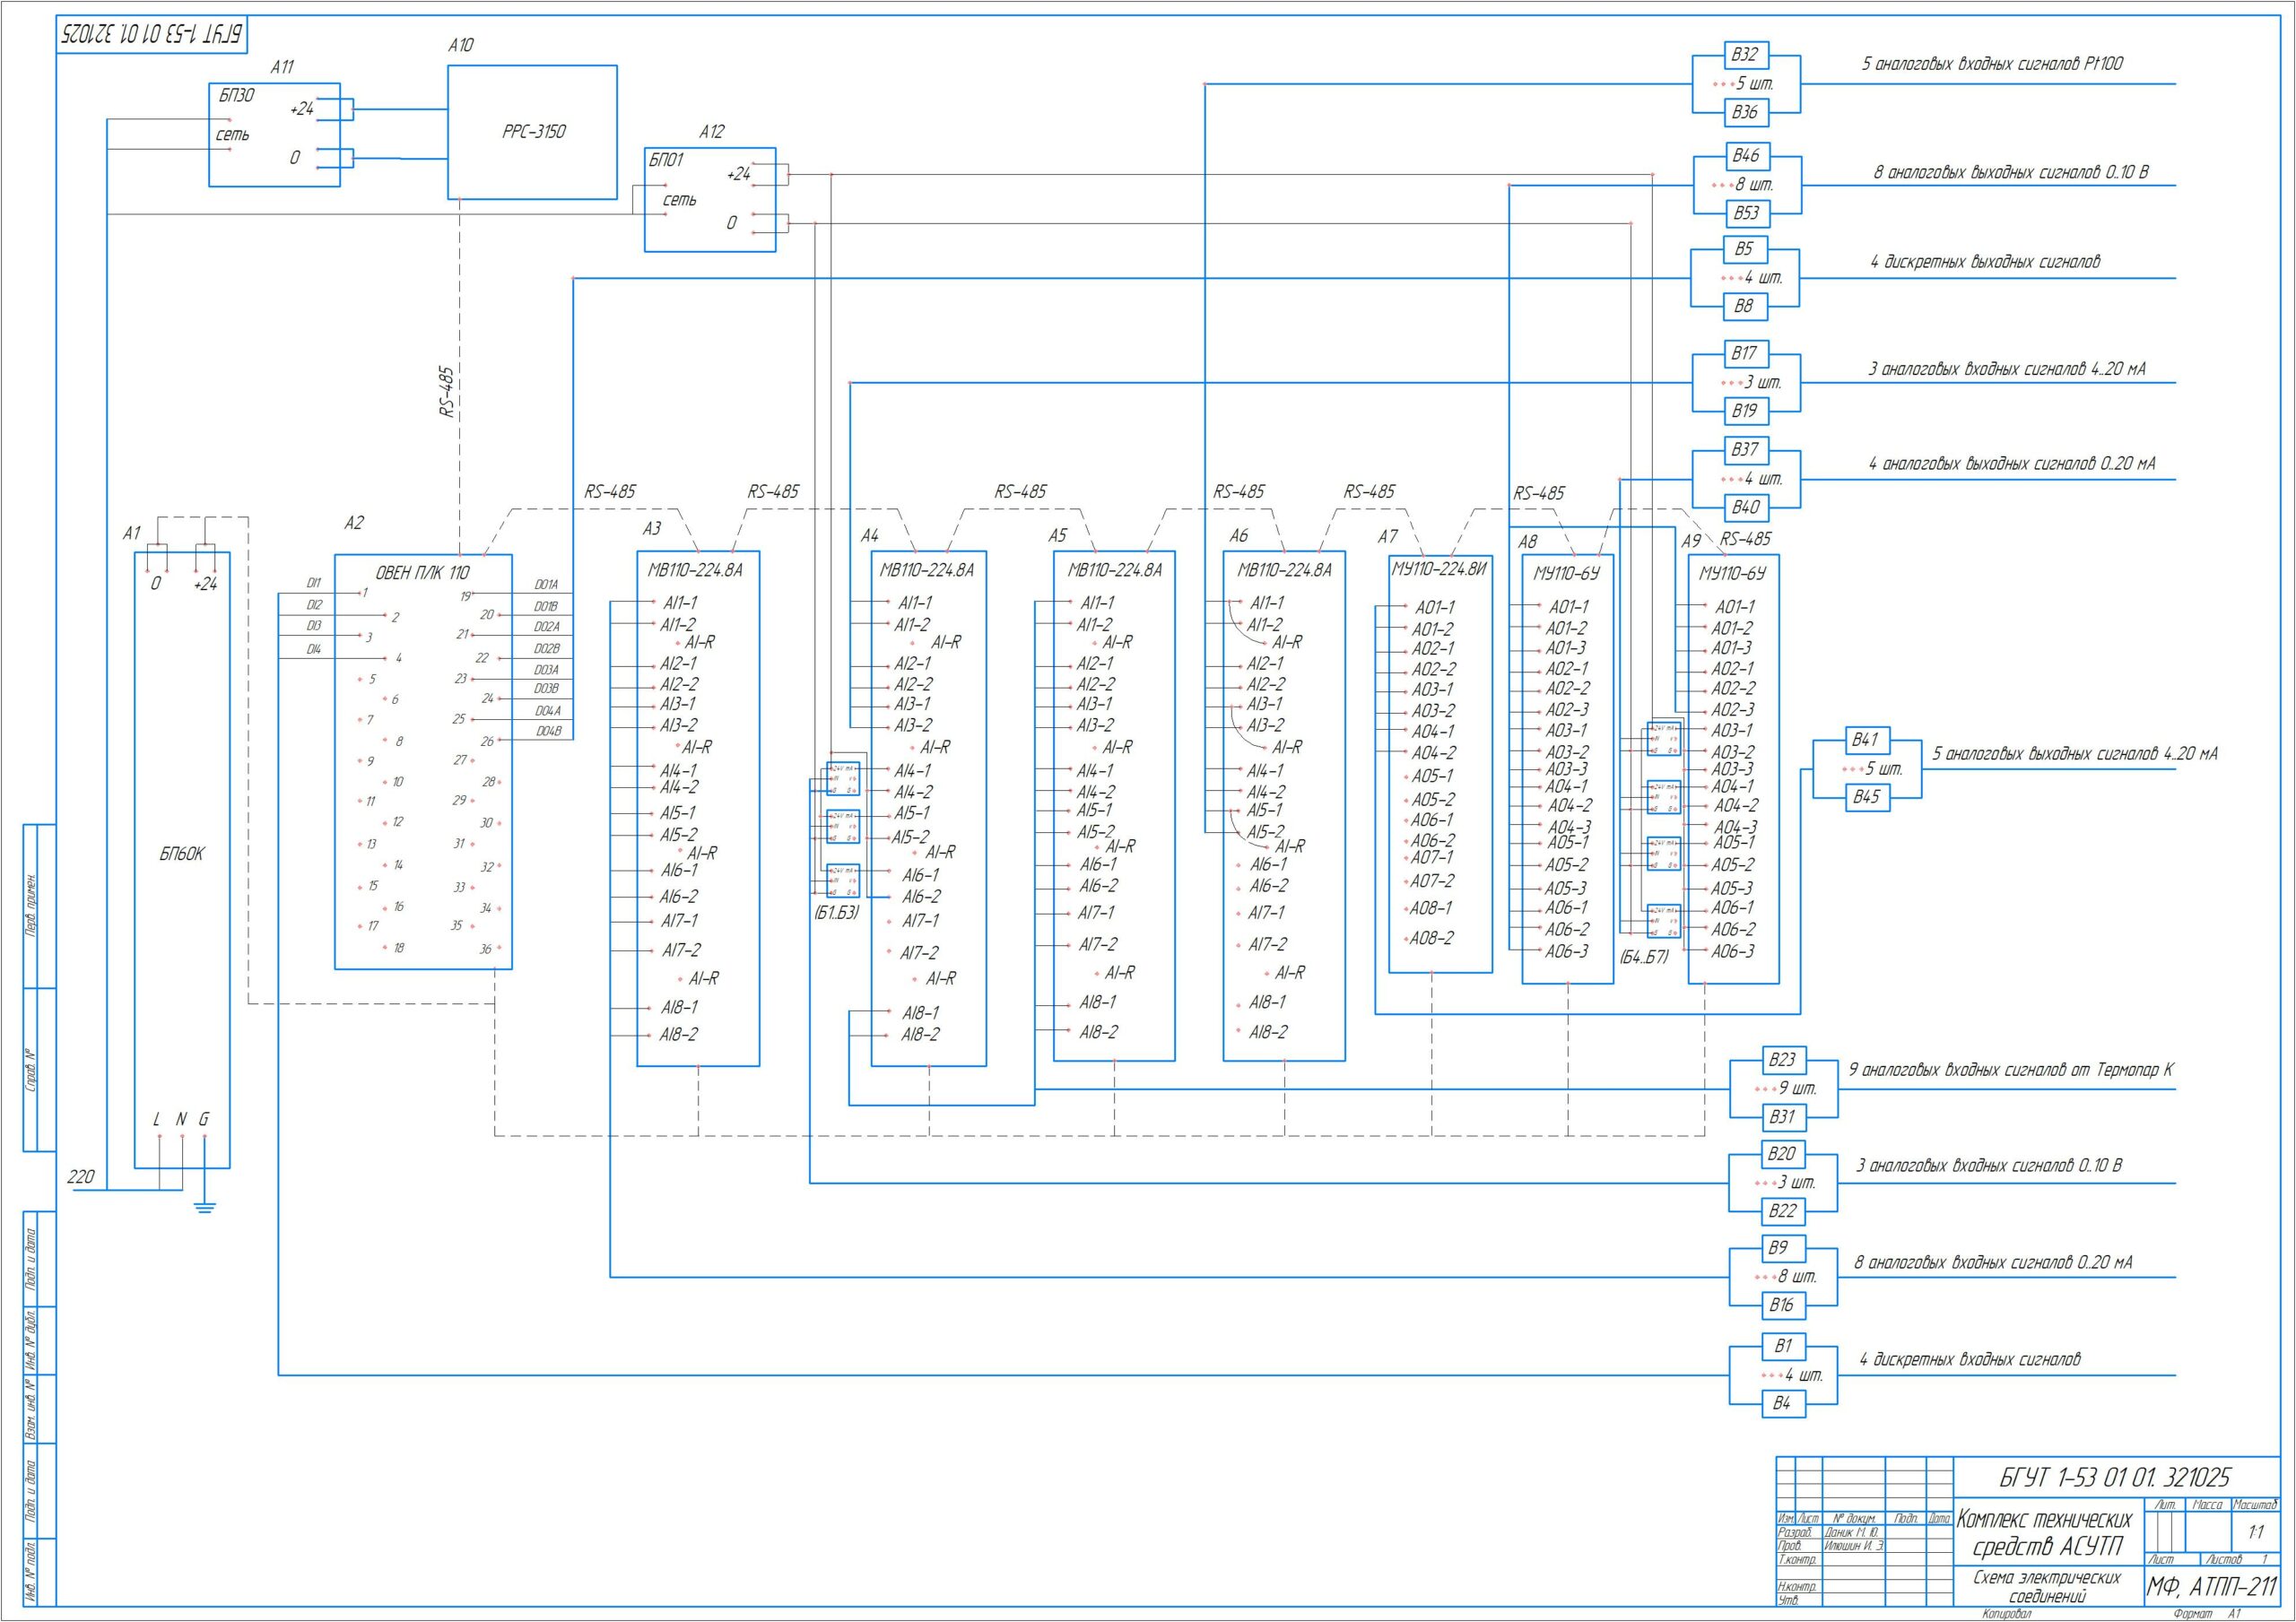The height and width of the screenshot is (1622, 2296).
Task: Click the DO4B output label
Action: coord(548,731)
